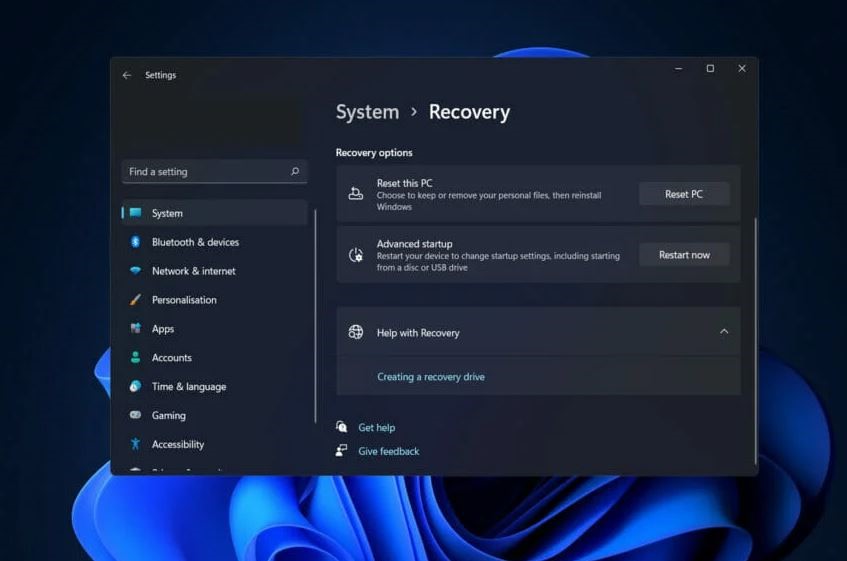
Task: Open System settings category
Action: click(x=215, y=213)
